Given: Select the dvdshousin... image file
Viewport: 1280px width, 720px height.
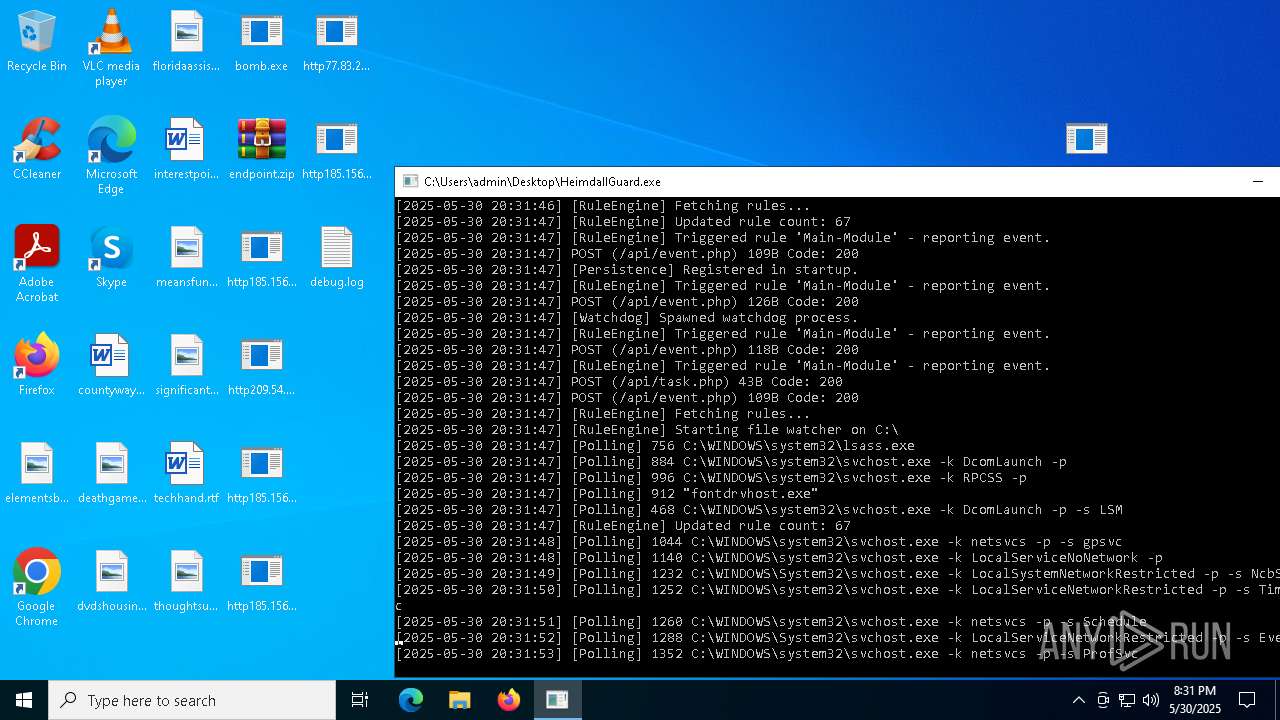Looking at the screenshot, I should [x=111, y=582].
